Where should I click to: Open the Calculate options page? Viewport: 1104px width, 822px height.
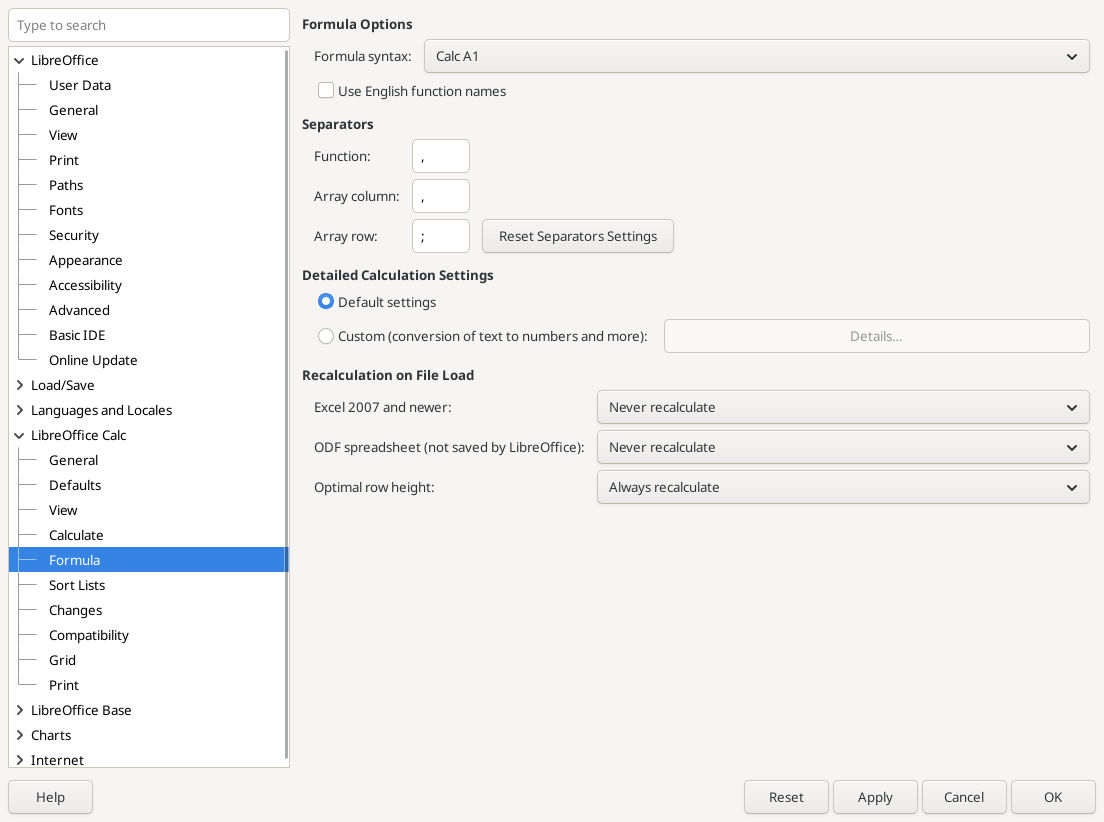(76, 535)
